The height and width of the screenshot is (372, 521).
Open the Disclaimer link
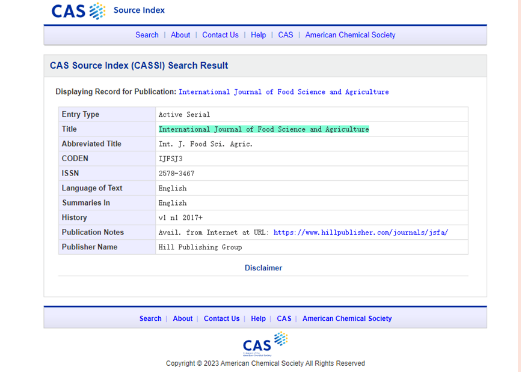click(263, 268)
